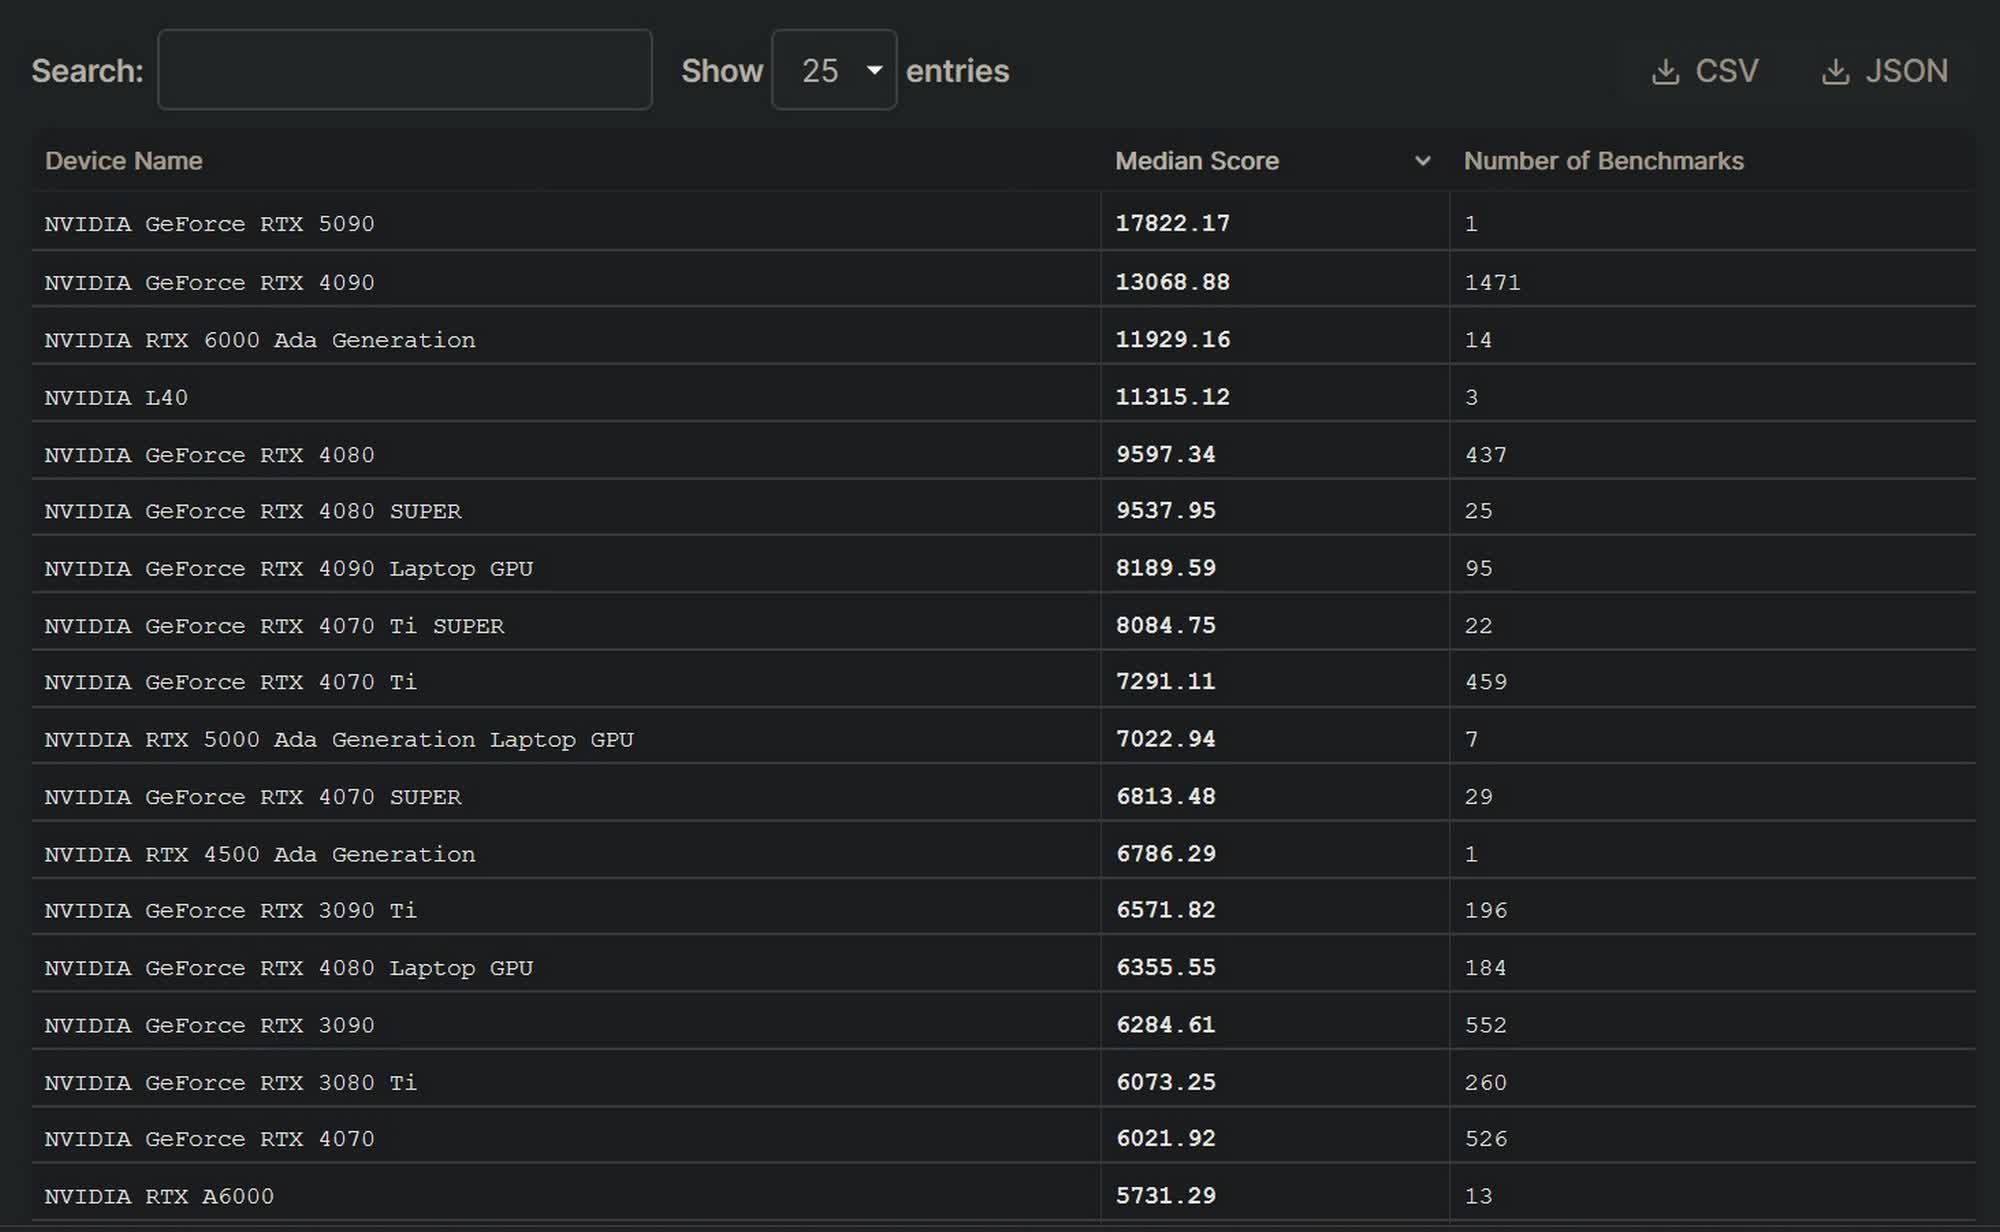Click the RTX 4070 Ti SUPER row
The height and width of the screenshot is (1232, 2000).
tap(275, 626)
